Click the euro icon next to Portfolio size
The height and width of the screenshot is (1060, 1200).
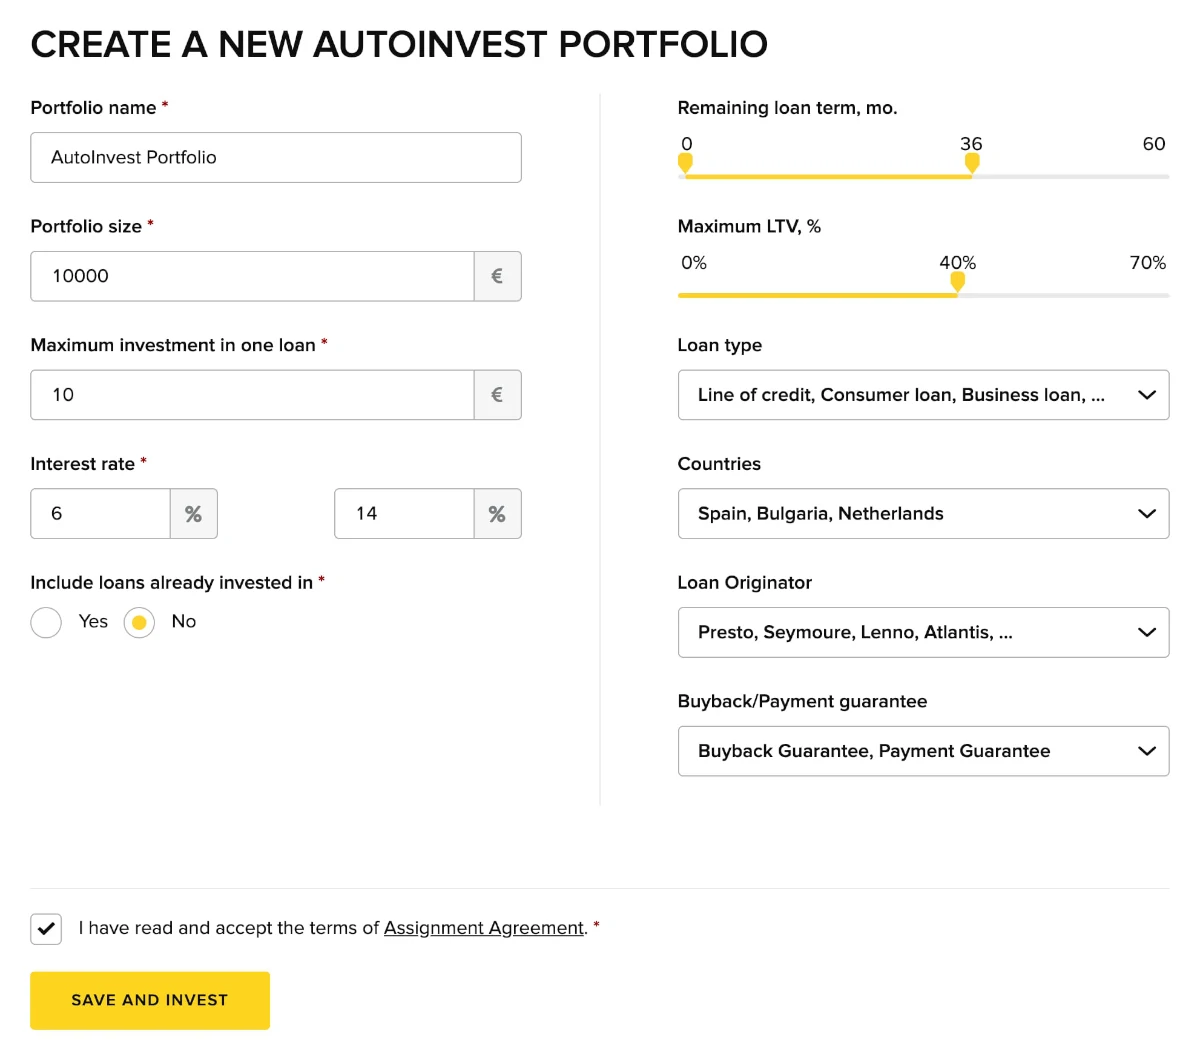coord(497,276)
